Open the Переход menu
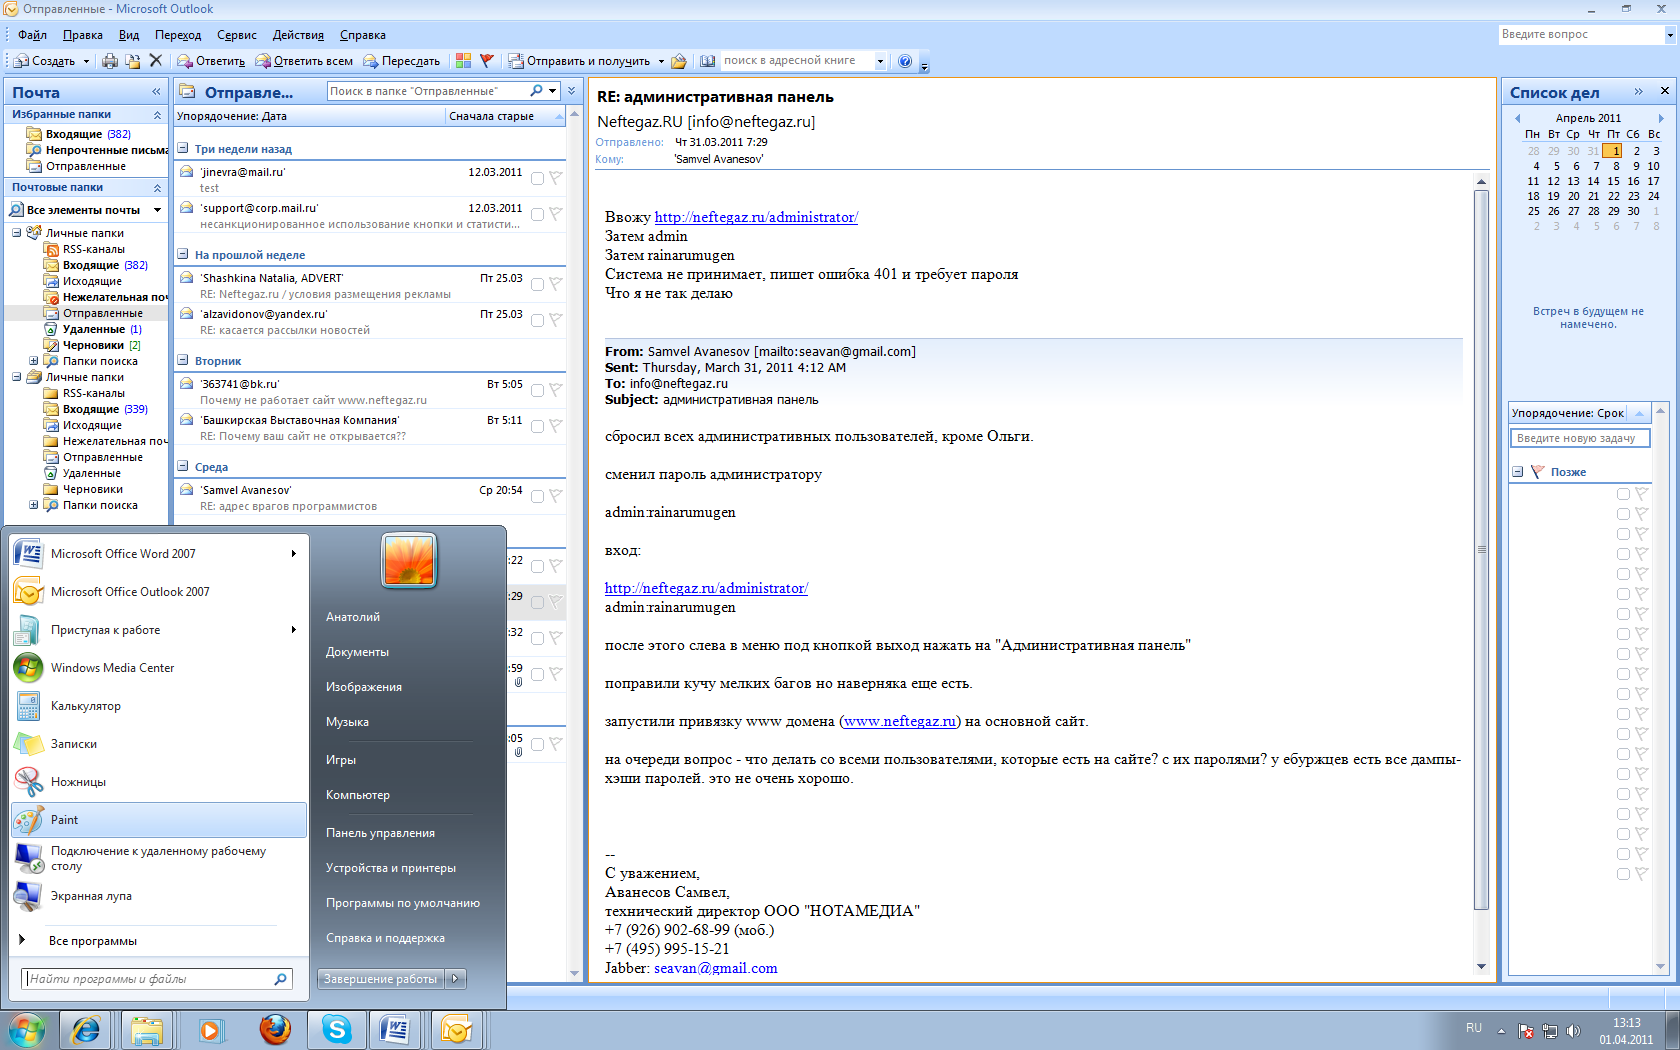Screen dimensions: 1680x1050 coord(178,35)
